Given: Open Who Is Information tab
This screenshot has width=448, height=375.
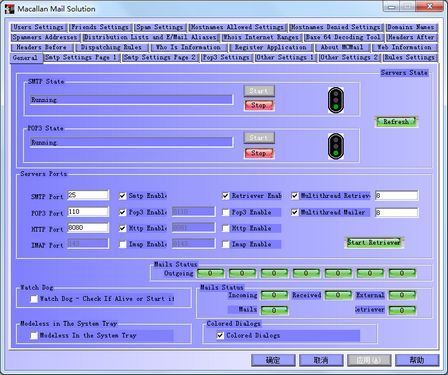Looking at the screenshot, I should [188, 47].
